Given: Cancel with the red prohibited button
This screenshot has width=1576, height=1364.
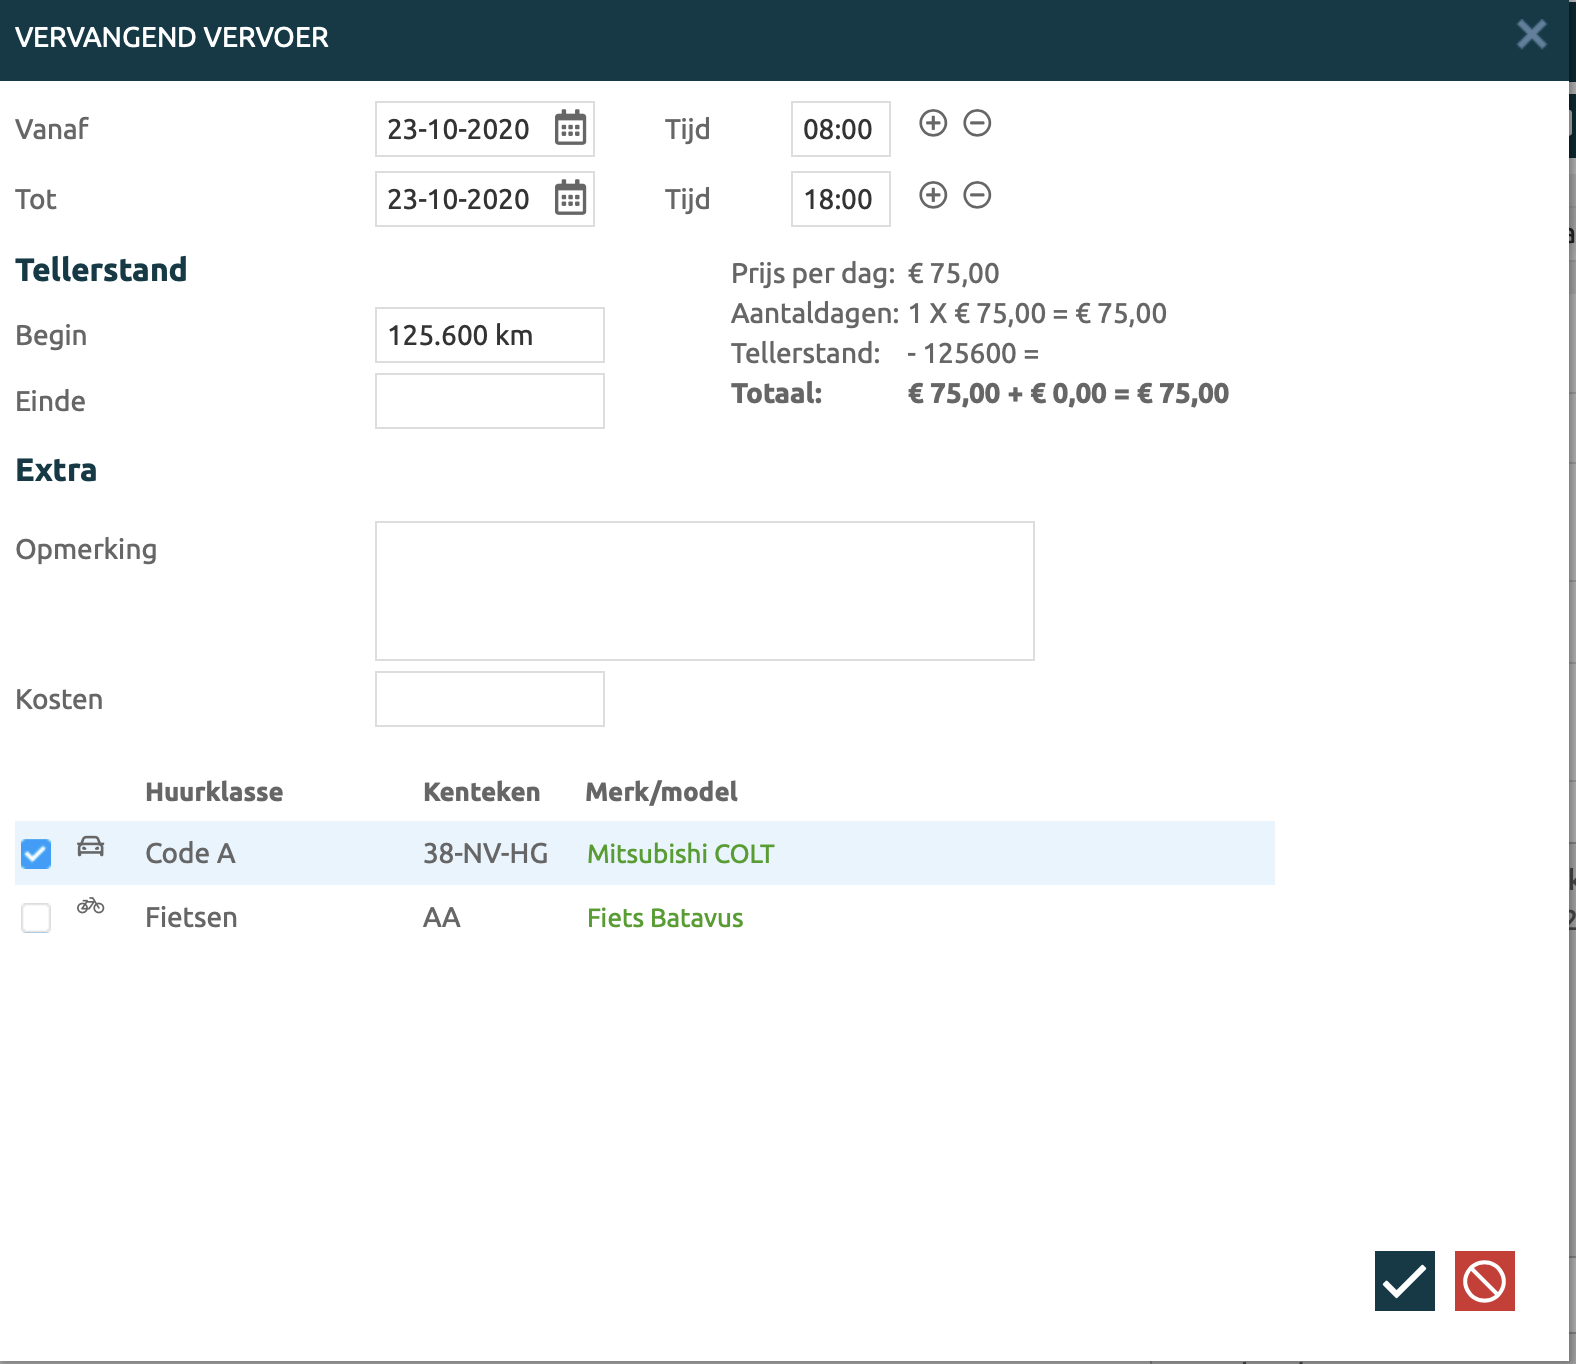Looking at the screenshot, I should tap(1484, 1280).
